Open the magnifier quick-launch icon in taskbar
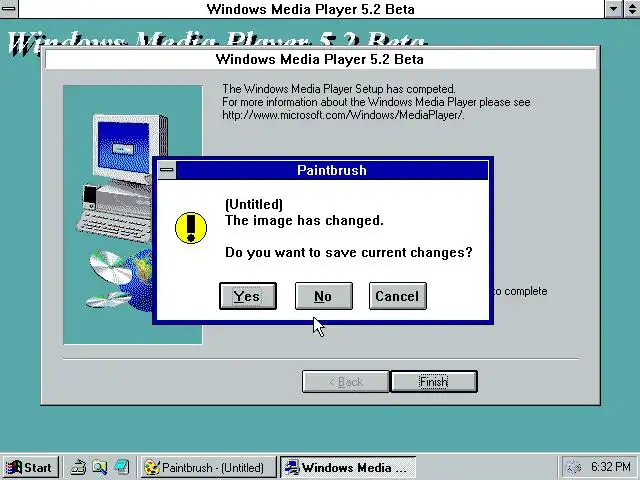Image resolution: width=640 pixels, height=480 pixels. click(100, 467)
